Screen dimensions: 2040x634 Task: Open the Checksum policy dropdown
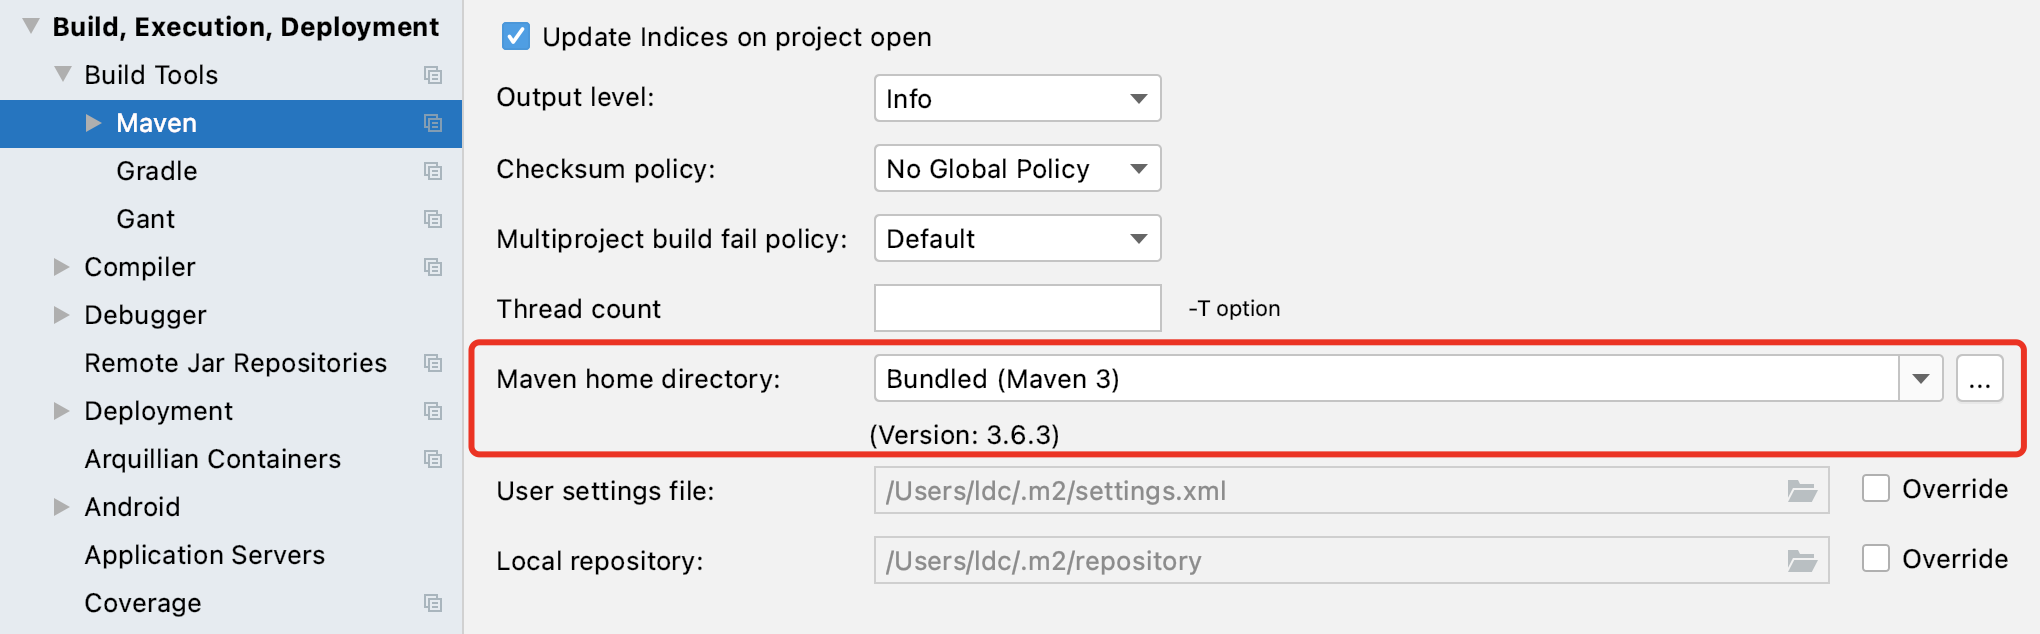click(x=1017, y=169)
